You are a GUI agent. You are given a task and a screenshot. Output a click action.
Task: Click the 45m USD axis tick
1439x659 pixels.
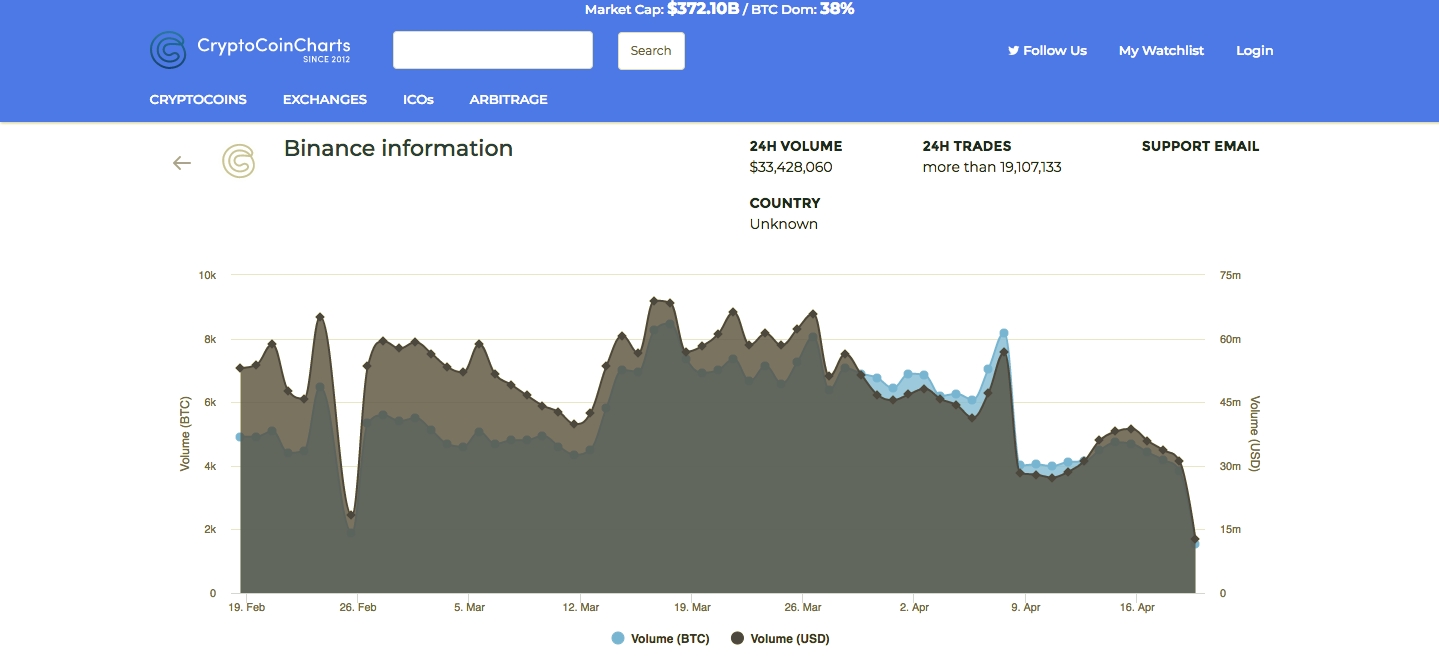1230,403
